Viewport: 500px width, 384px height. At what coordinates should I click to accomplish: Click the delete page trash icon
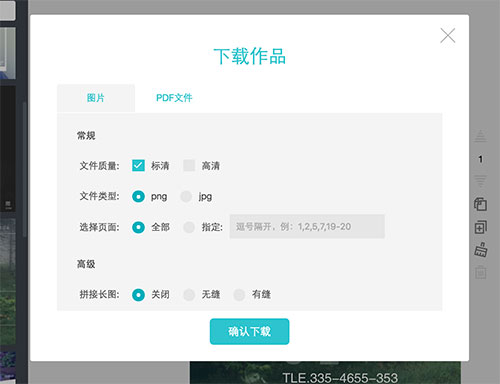(x=480, y=272)
